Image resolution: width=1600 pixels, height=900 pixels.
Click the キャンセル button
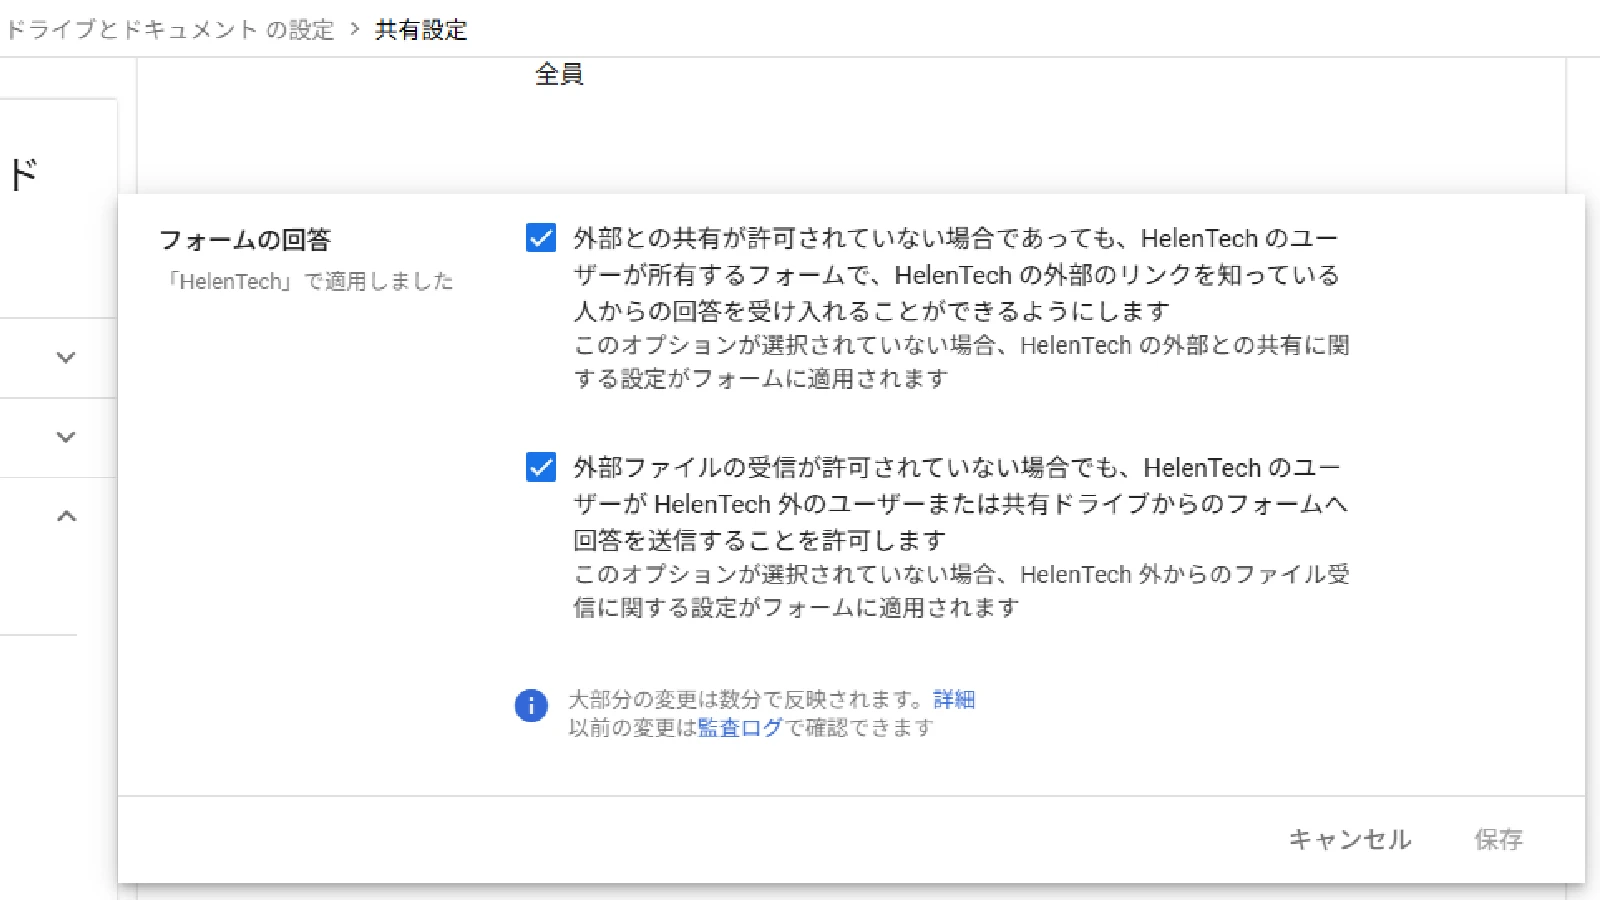[x=1350, y=839]
